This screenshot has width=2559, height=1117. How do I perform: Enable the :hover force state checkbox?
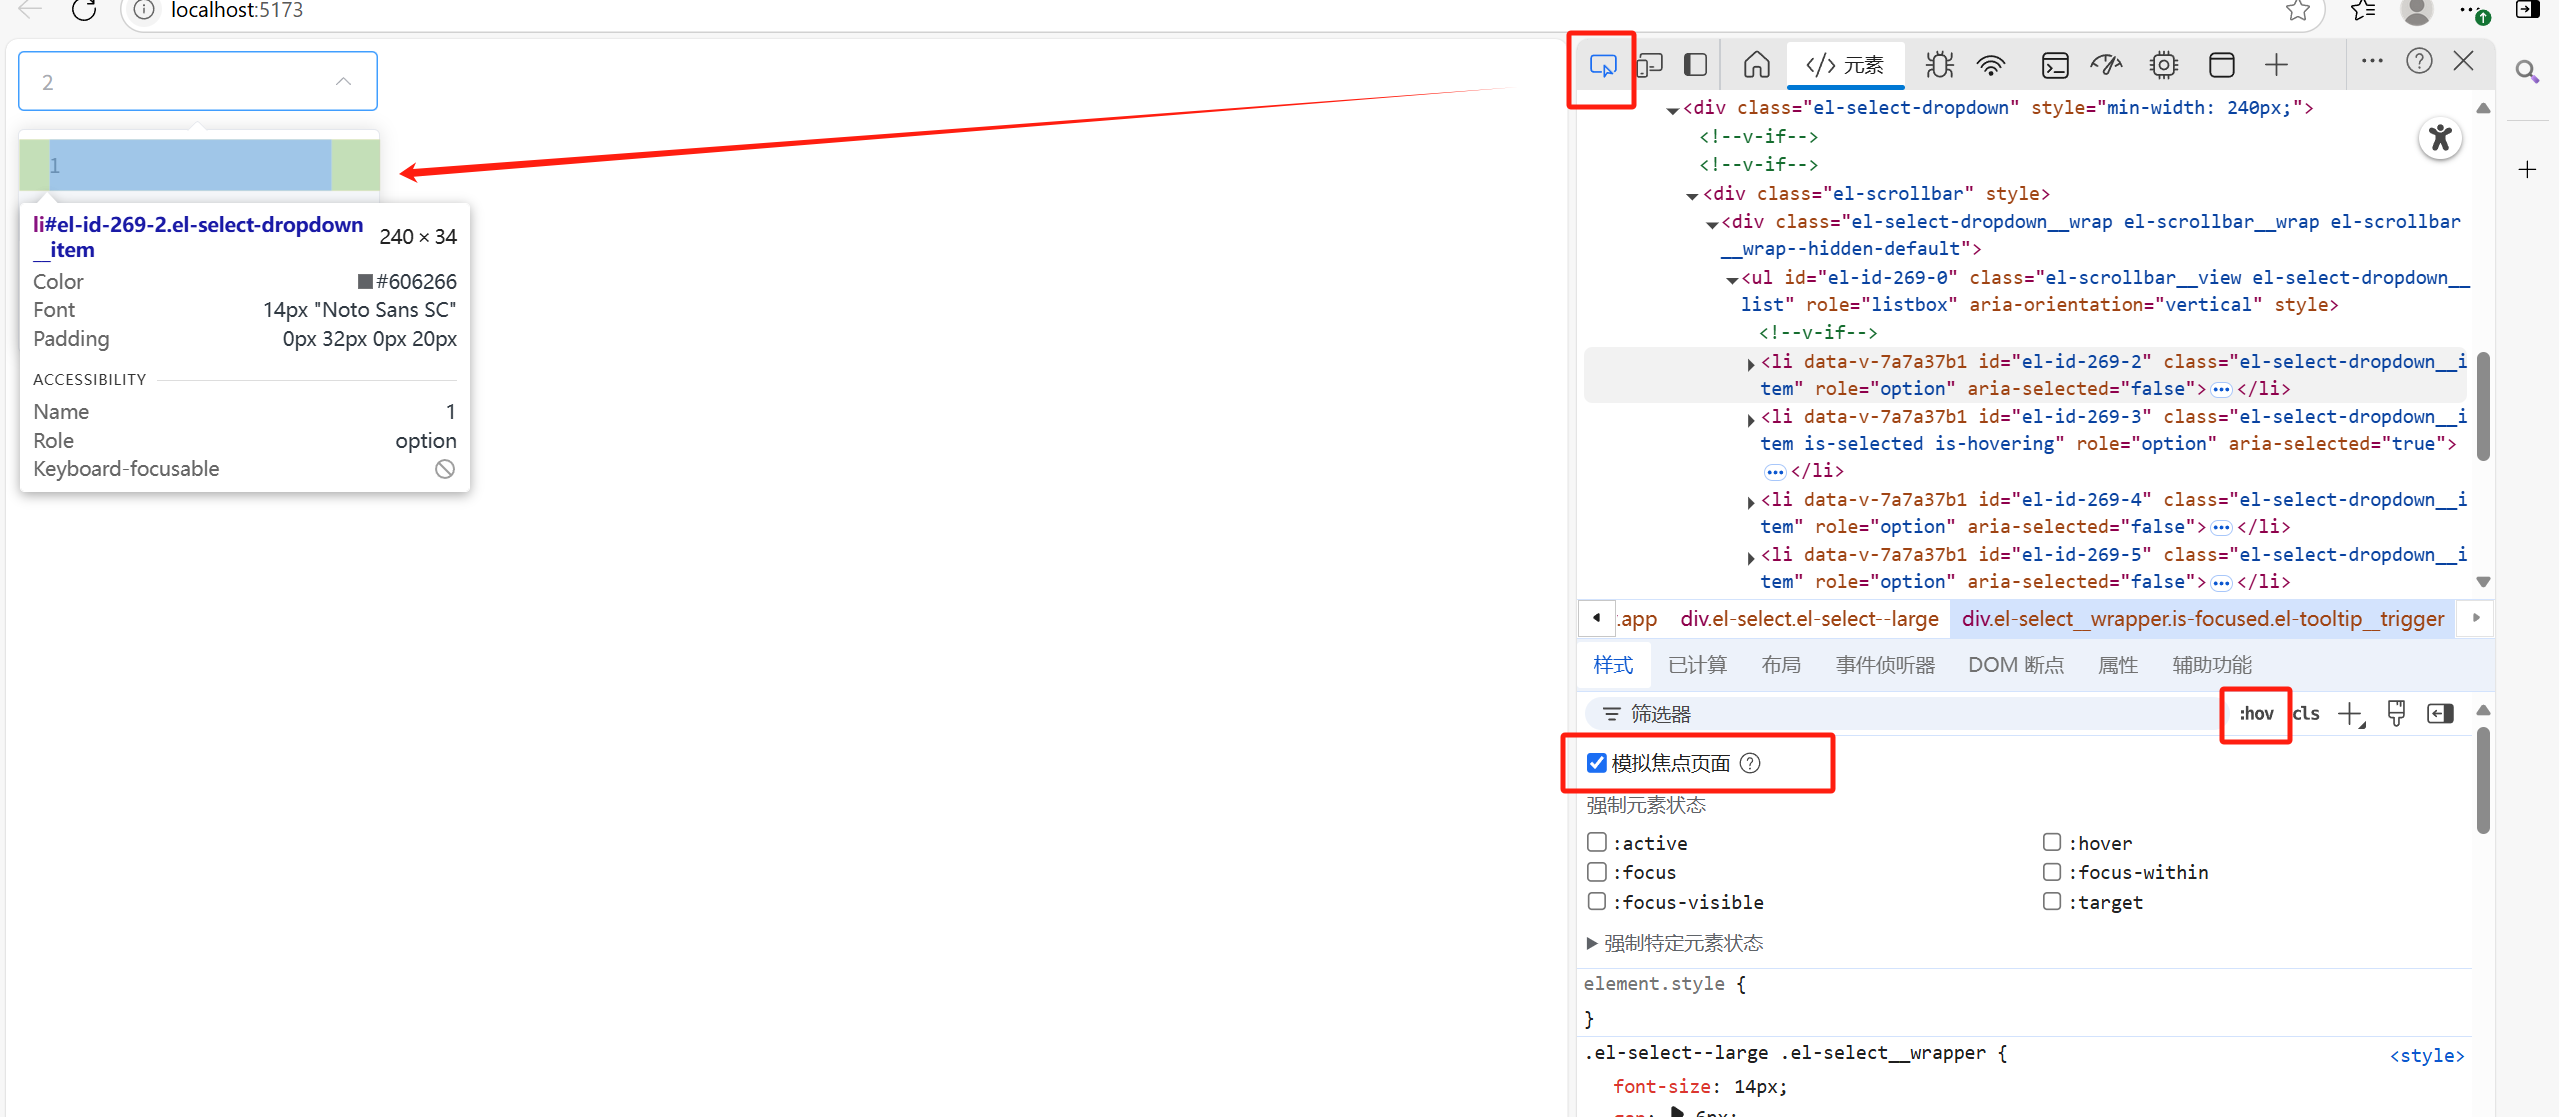2052,843
